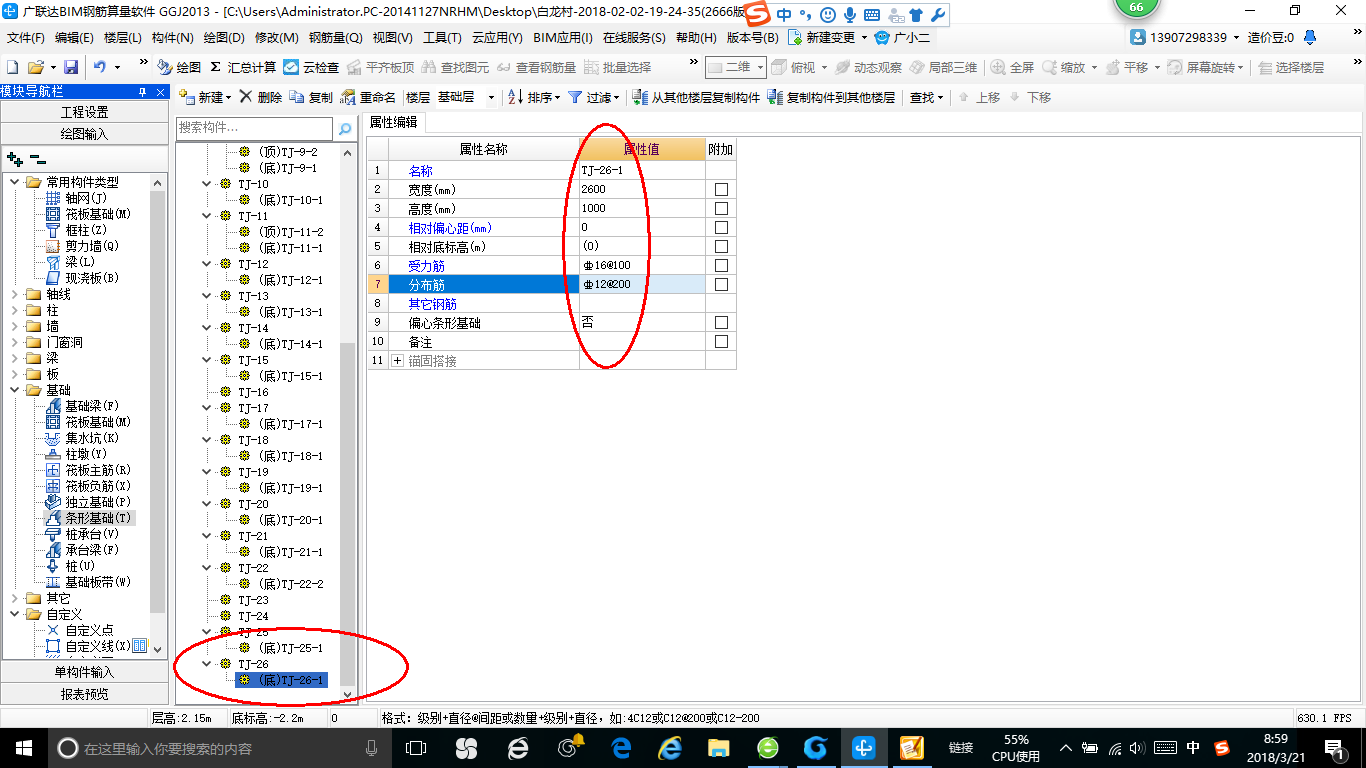Open 排序 sort dropdown
This screenshot has width=1366, height=768.
pyautogui.click(x=534, y=97)
